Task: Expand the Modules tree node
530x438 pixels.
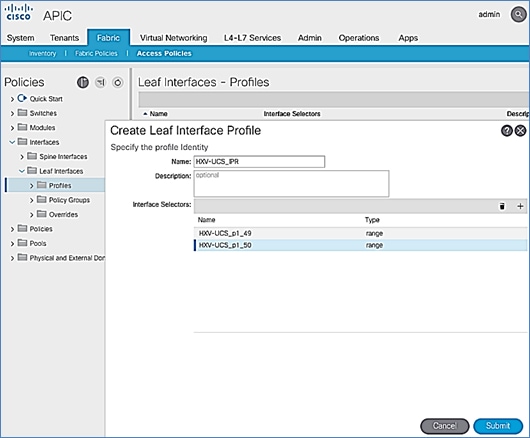Action: pyautogui.click(x=12, y=128)
